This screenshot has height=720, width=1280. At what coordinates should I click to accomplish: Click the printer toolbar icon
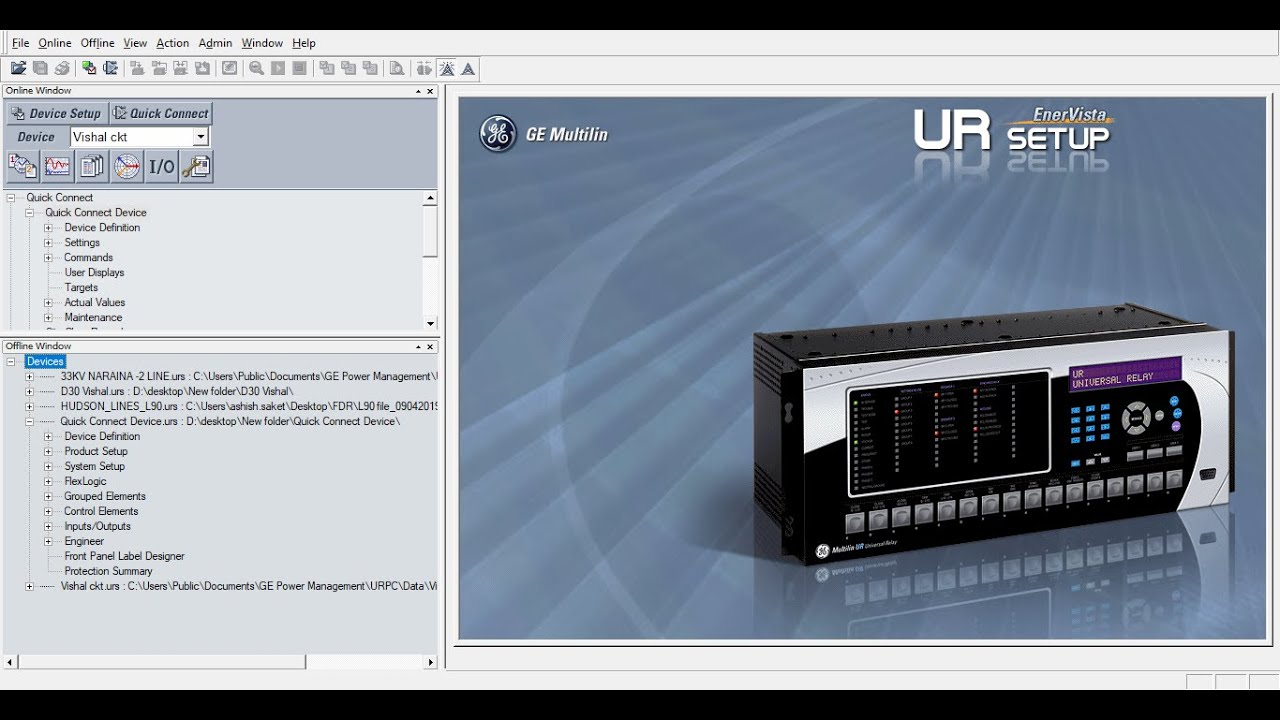pyautogui.click(x=62, y=68)
